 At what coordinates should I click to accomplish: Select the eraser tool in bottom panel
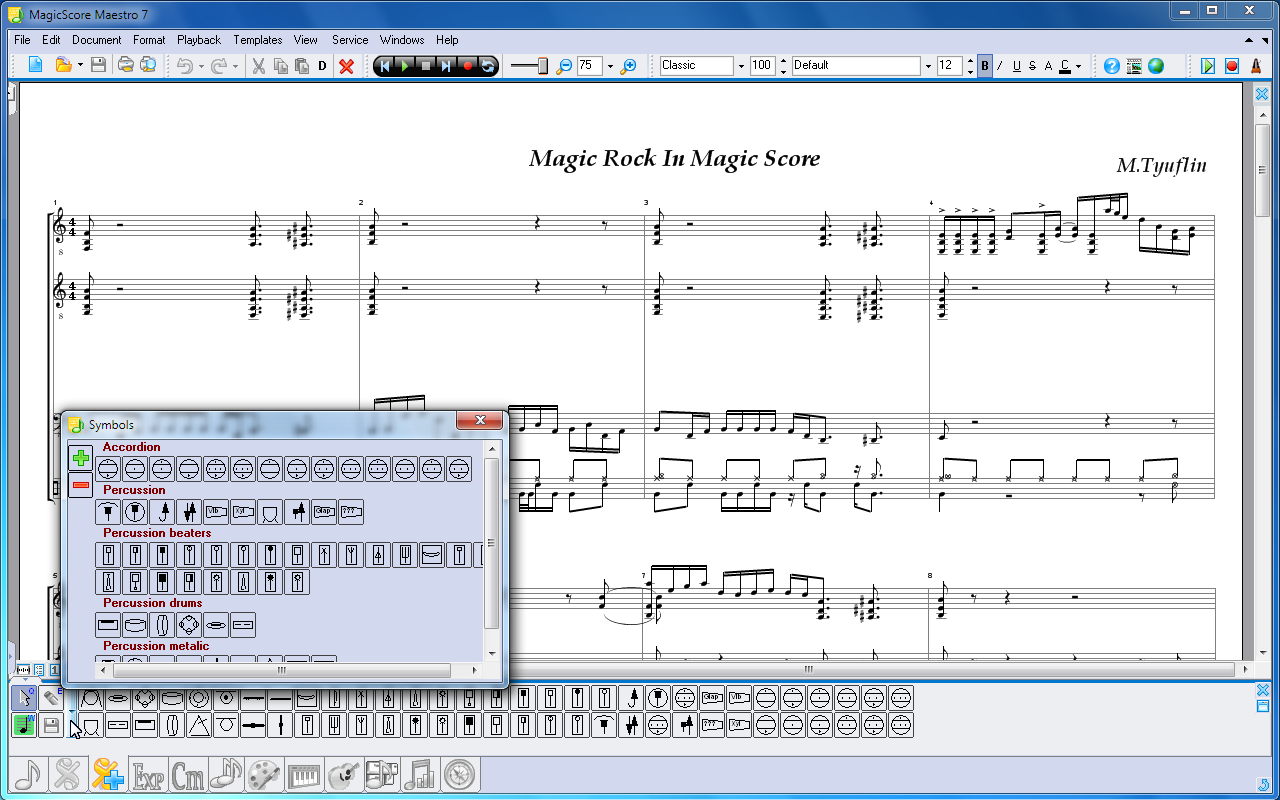pyautogui.click(x=52, y=697)
